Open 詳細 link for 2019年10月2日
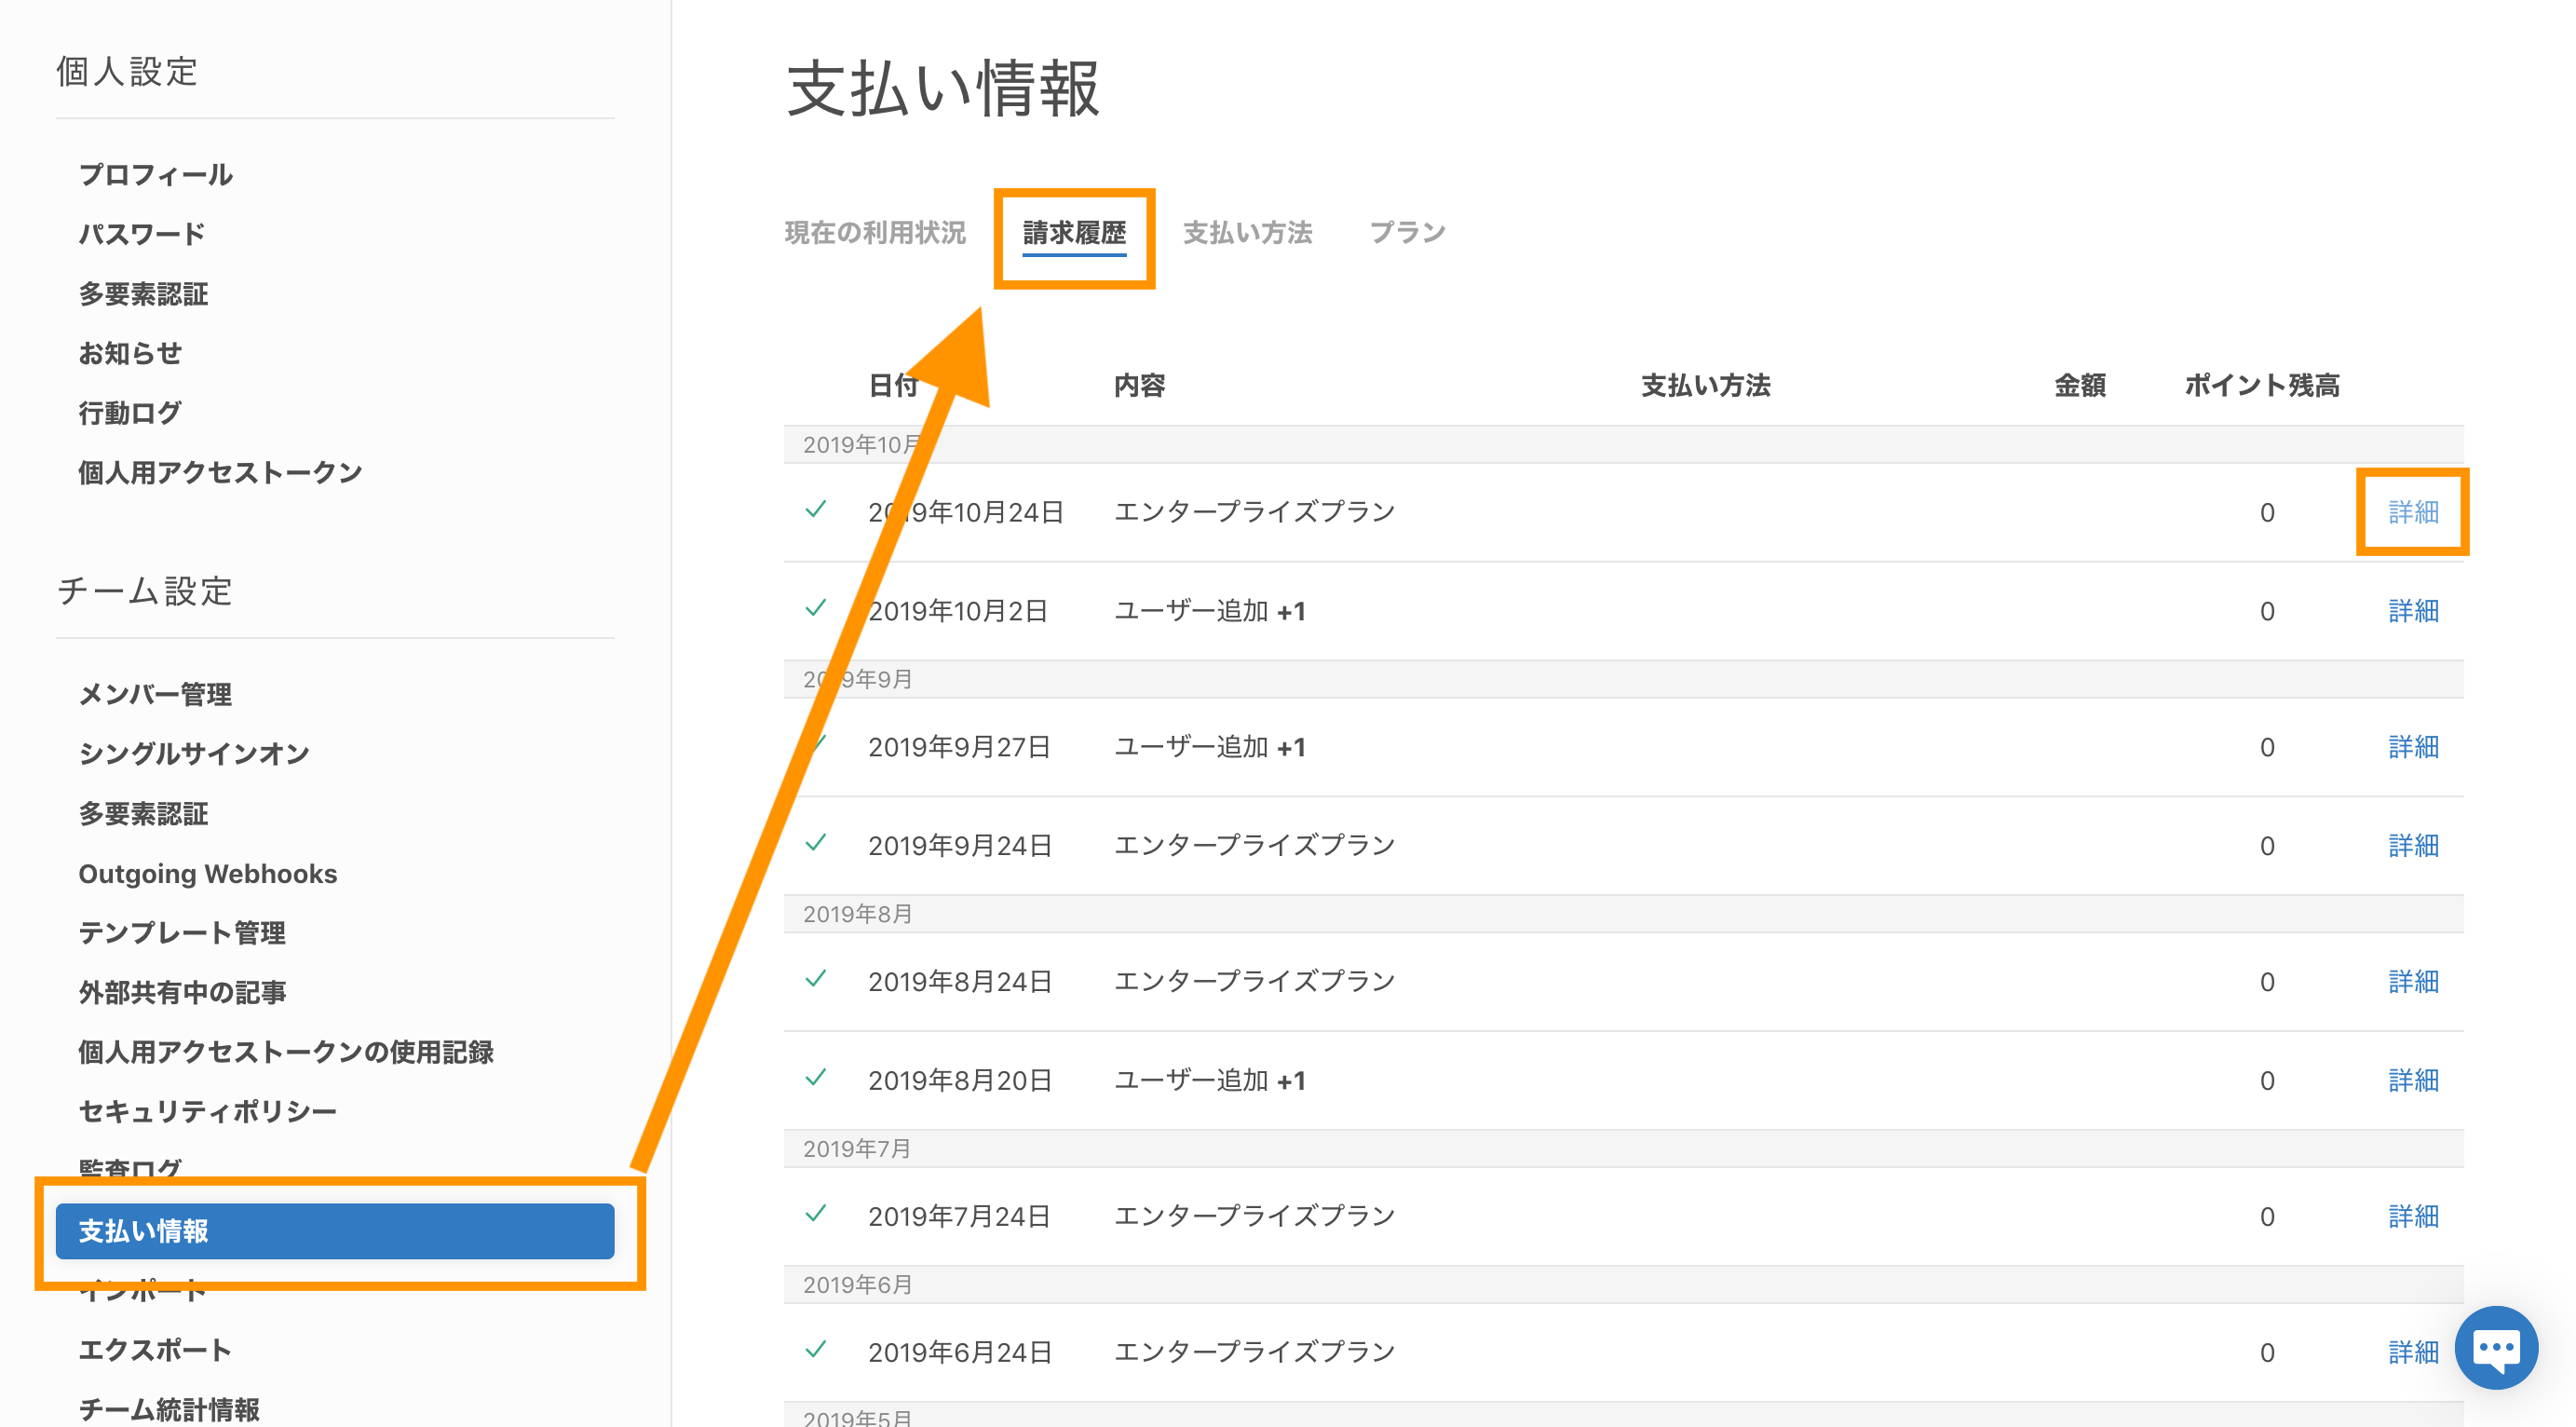The width and height of the screenshot is (2576, 1427). click(x=2412, y=611)
